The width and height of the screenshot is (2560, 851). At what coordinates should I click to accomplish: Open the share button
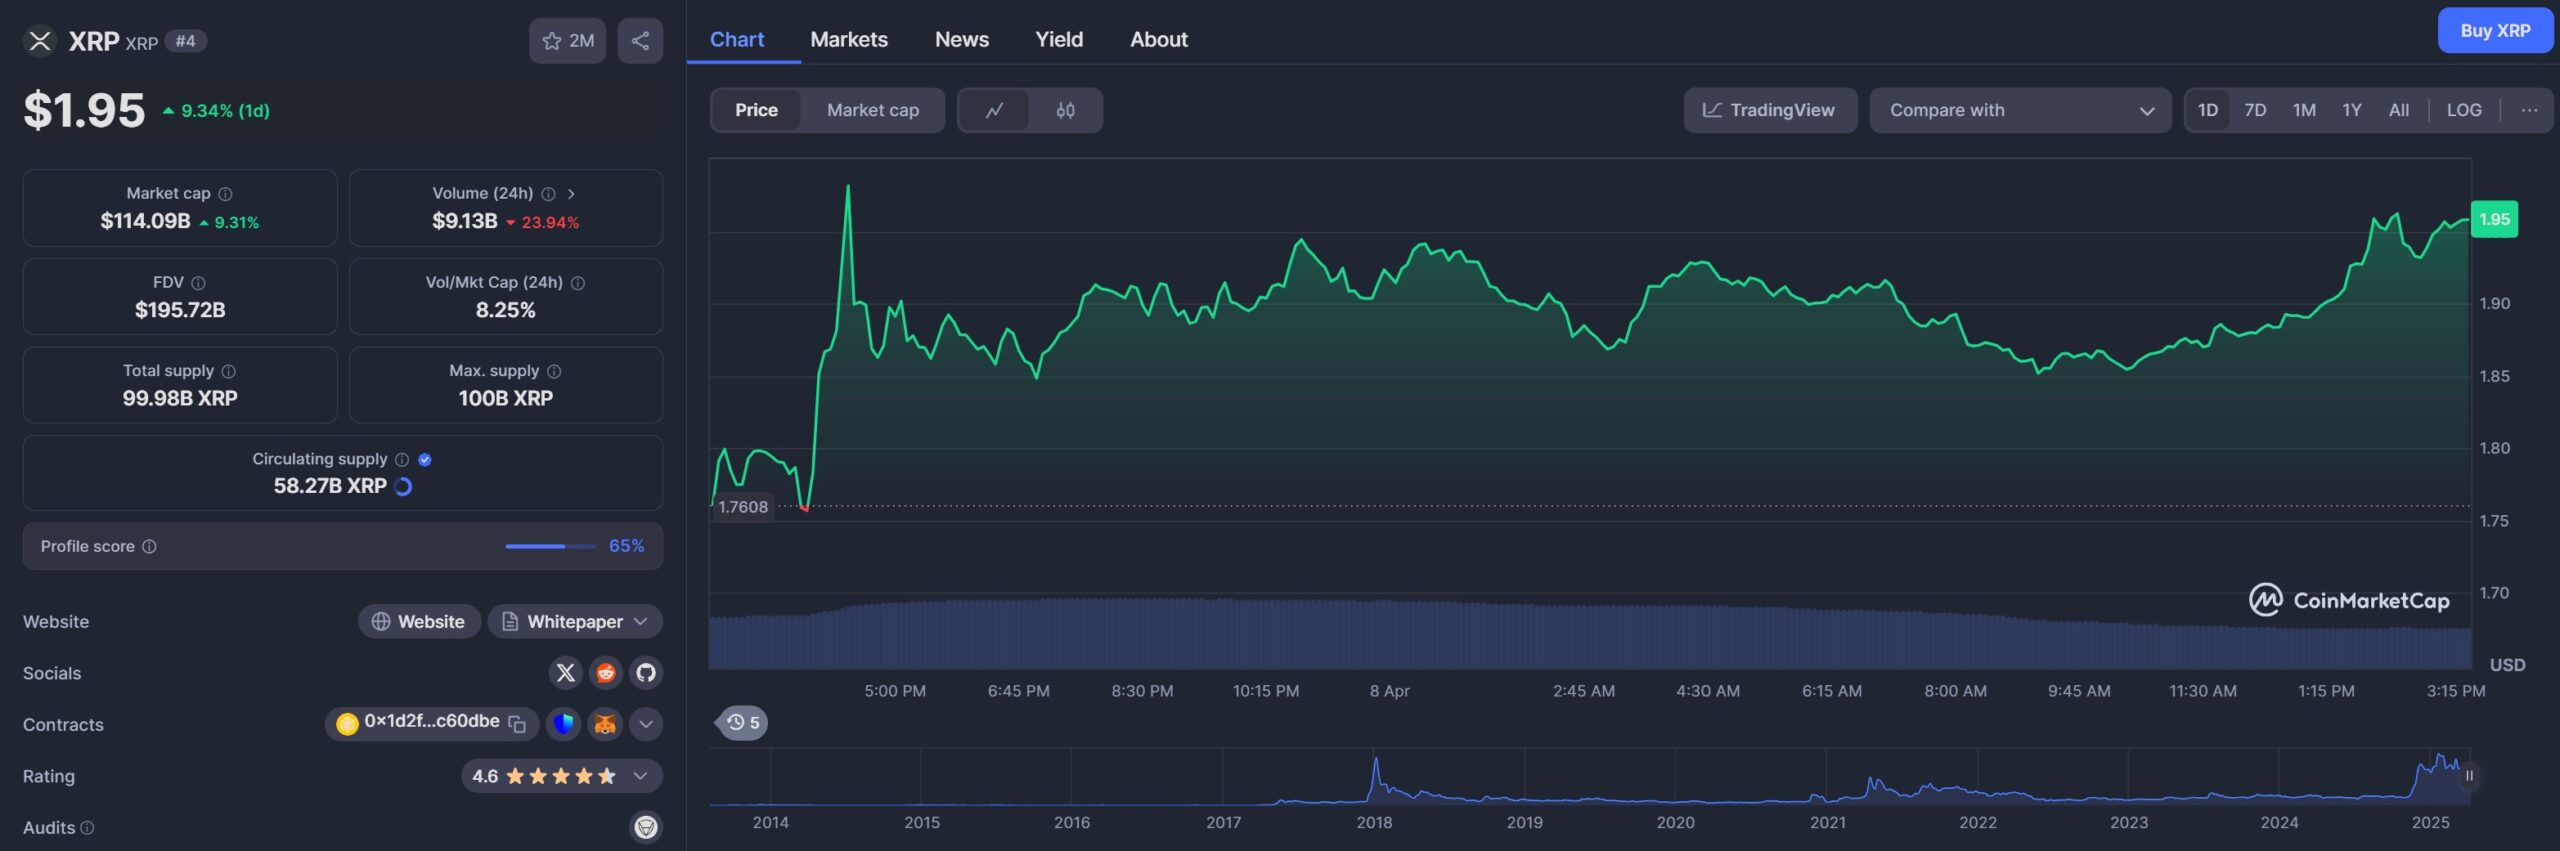tap(640, 41)
